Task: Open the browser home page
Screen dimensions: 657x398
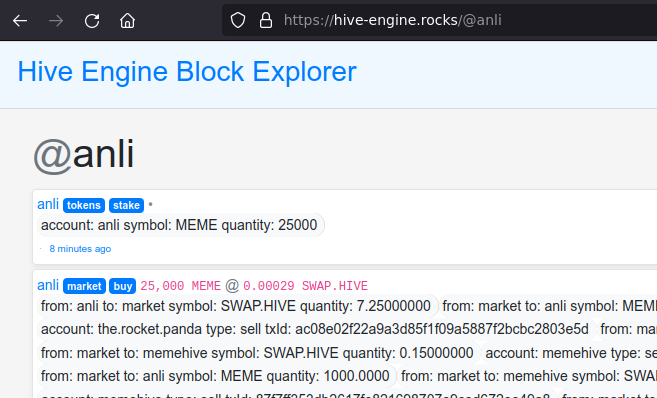Action: 127,21
